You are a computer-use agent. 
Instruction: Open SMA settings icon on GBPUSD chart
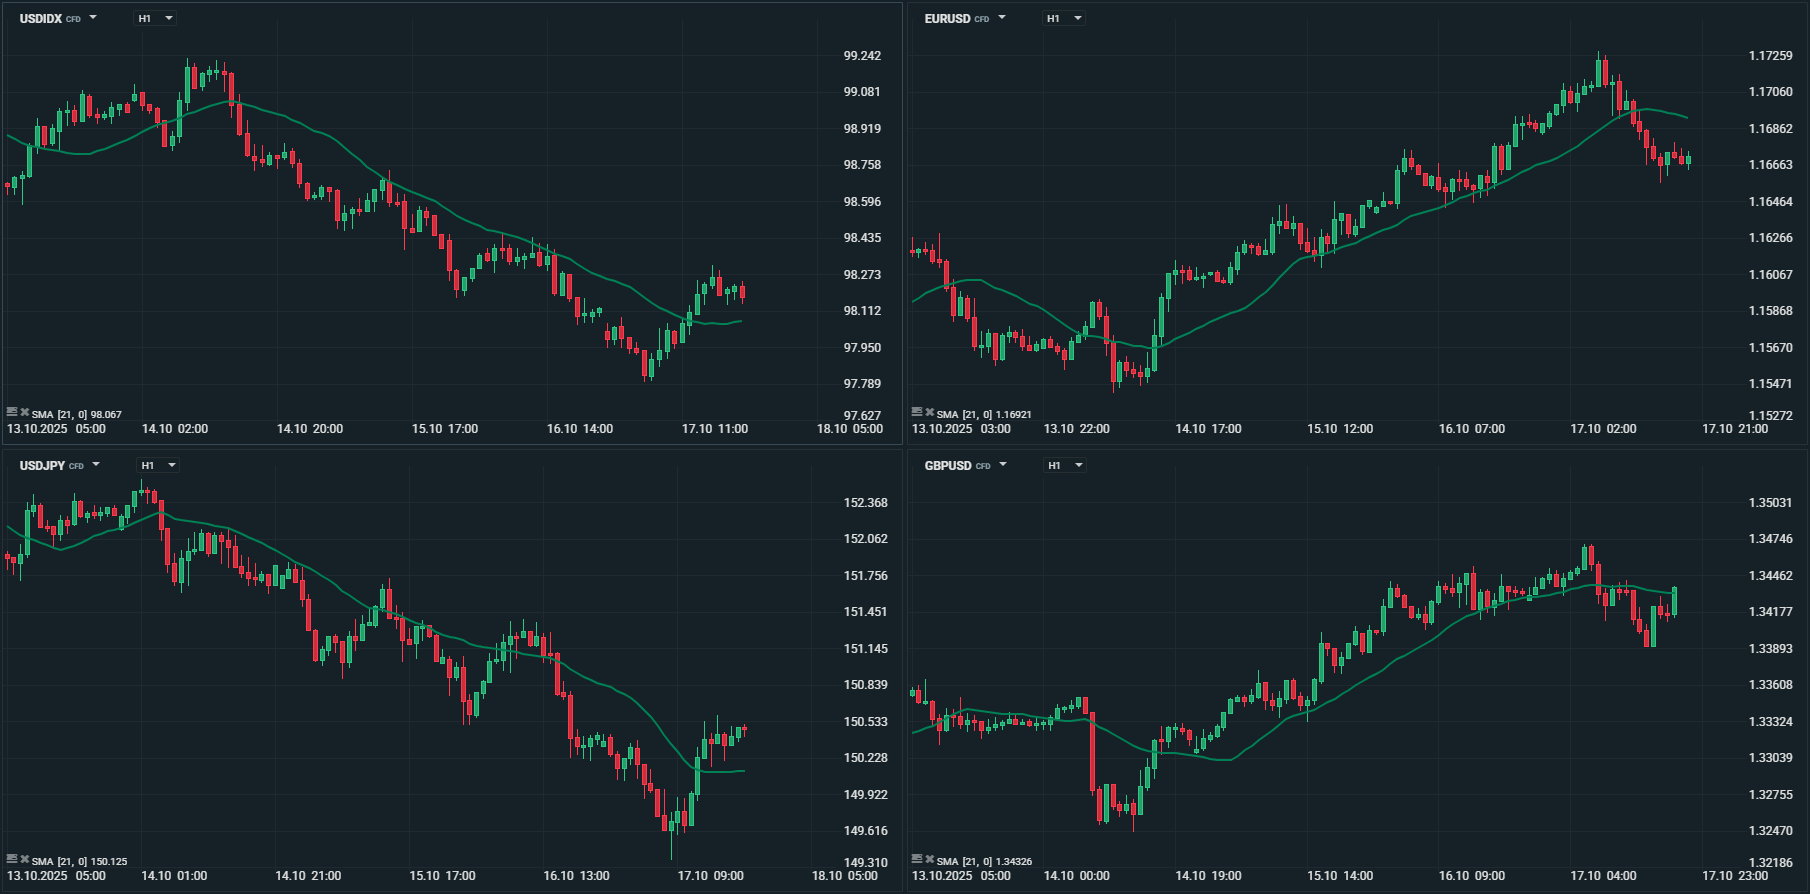click(917, 859)
